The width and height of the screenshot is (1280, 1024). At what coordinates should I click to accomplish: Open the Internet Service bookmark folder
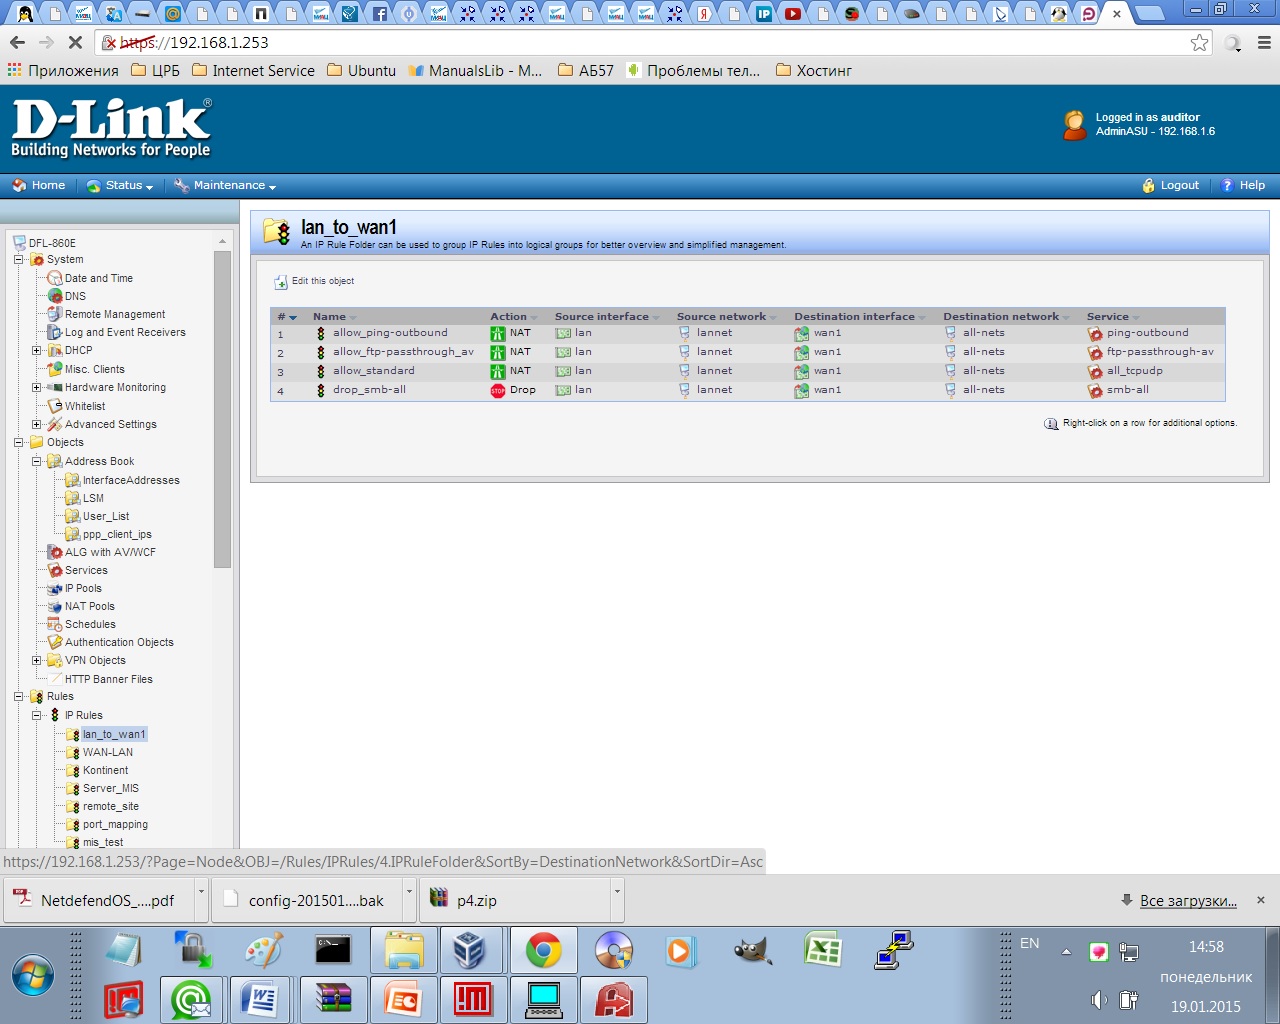[x=253, y=70]
